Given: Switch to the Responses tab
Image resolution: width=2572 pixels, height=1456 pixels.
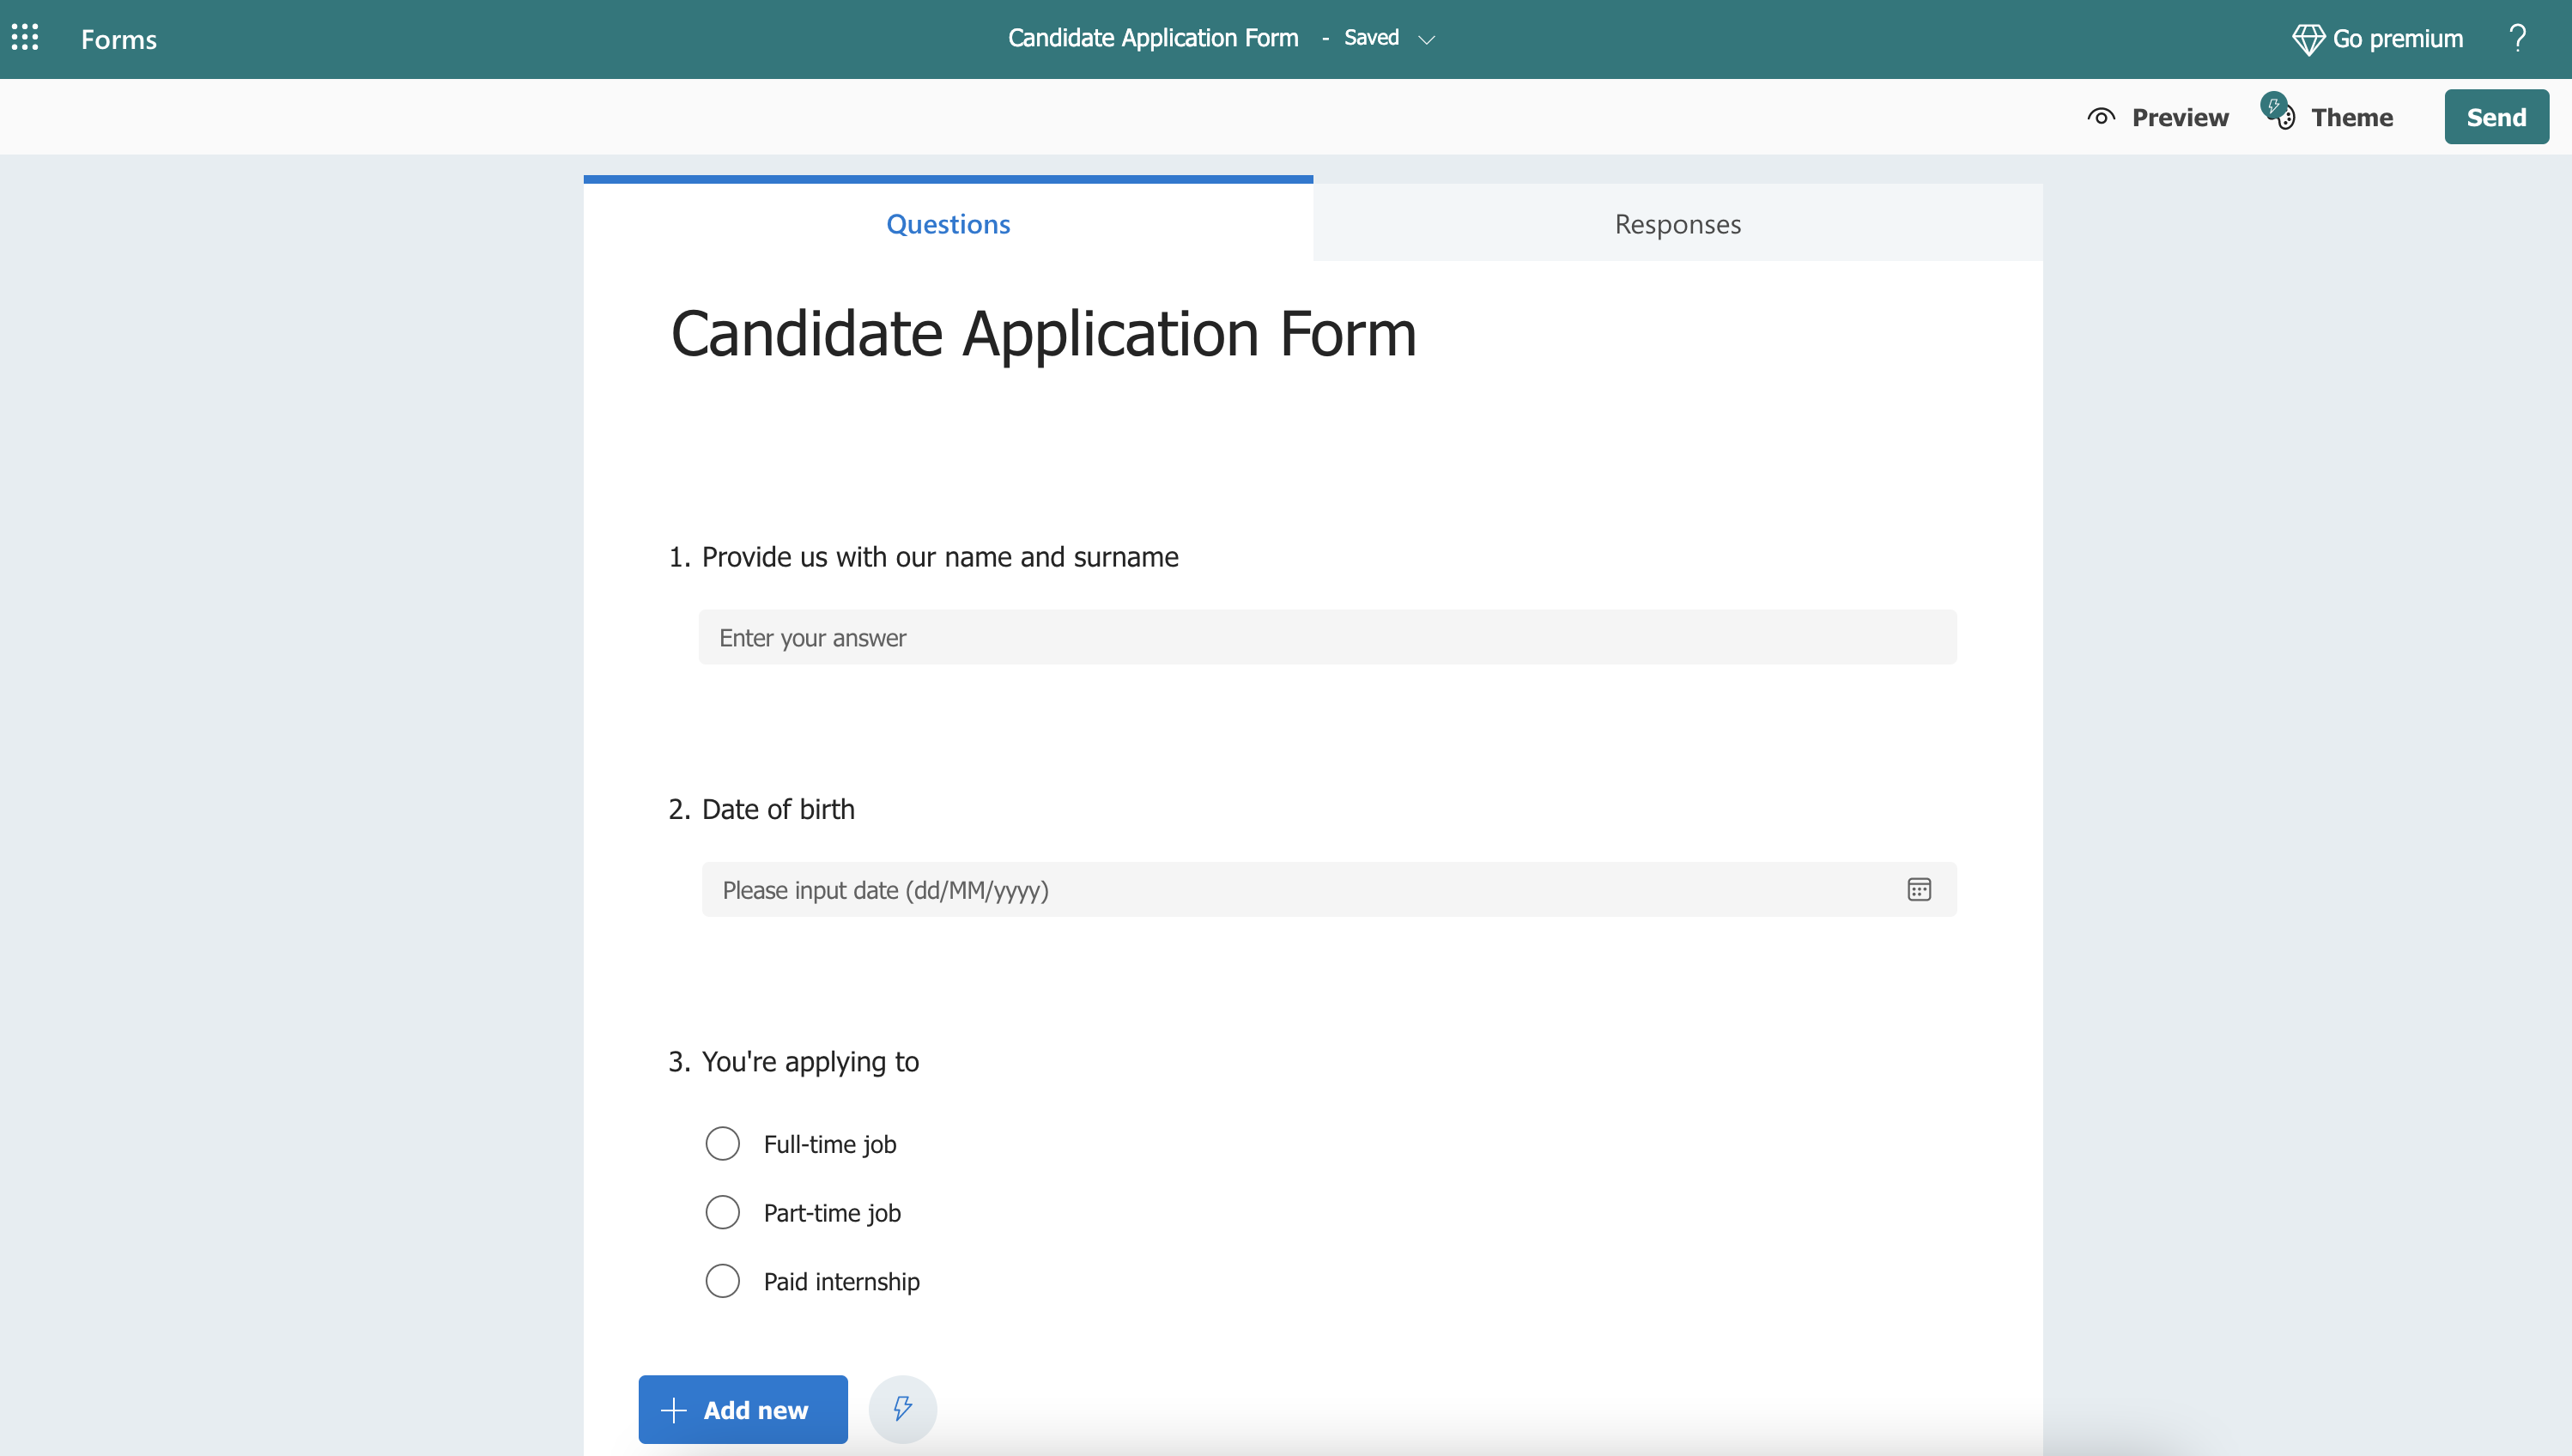Looking at the screenshot, I should click(1678, 224).
